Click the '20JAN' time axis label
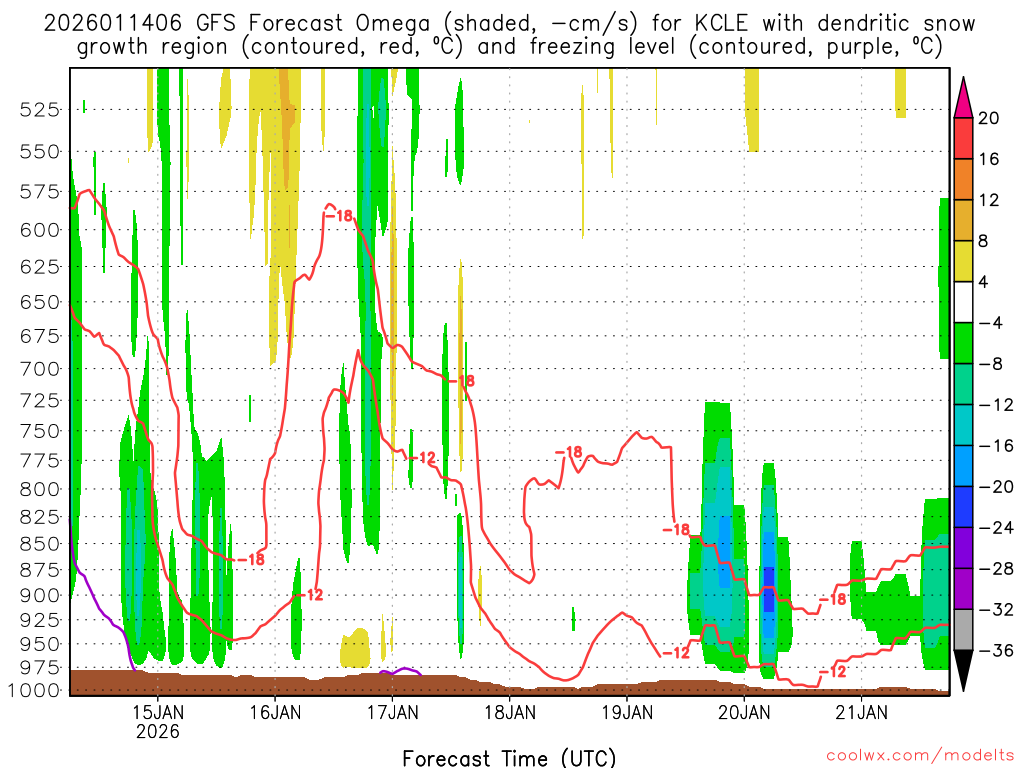This screenshot has width=1024, height=768. click(x=744, y=712)
